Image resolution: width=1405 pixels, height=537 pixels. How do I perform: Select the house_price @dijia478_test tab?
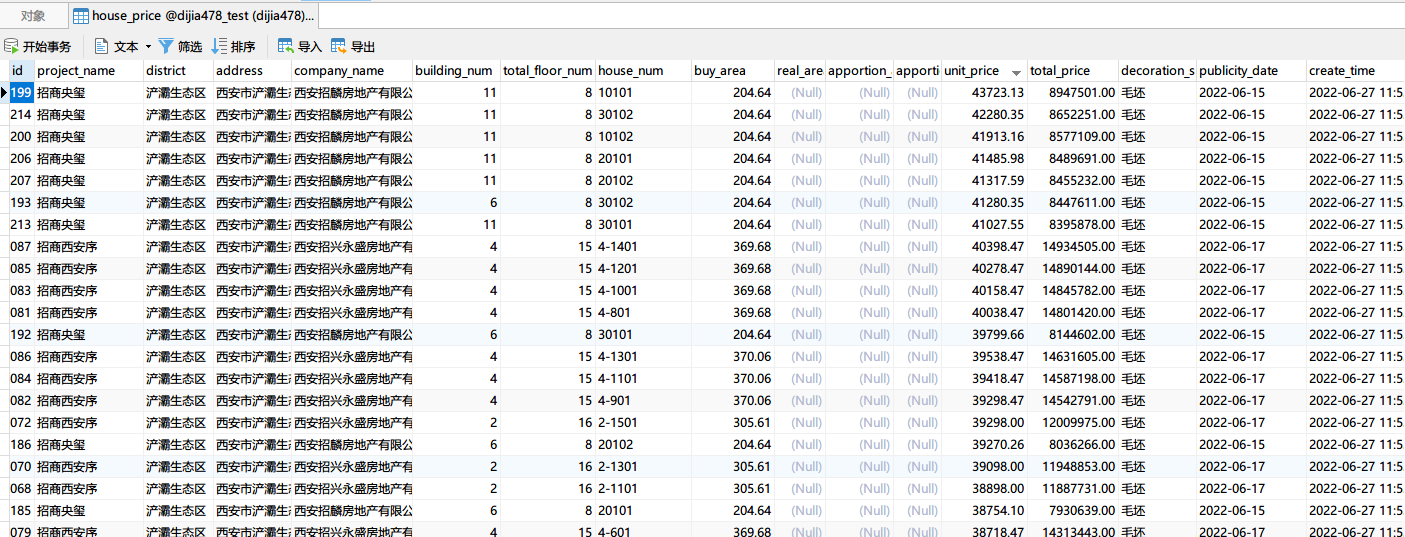click(x=202, y=16)
